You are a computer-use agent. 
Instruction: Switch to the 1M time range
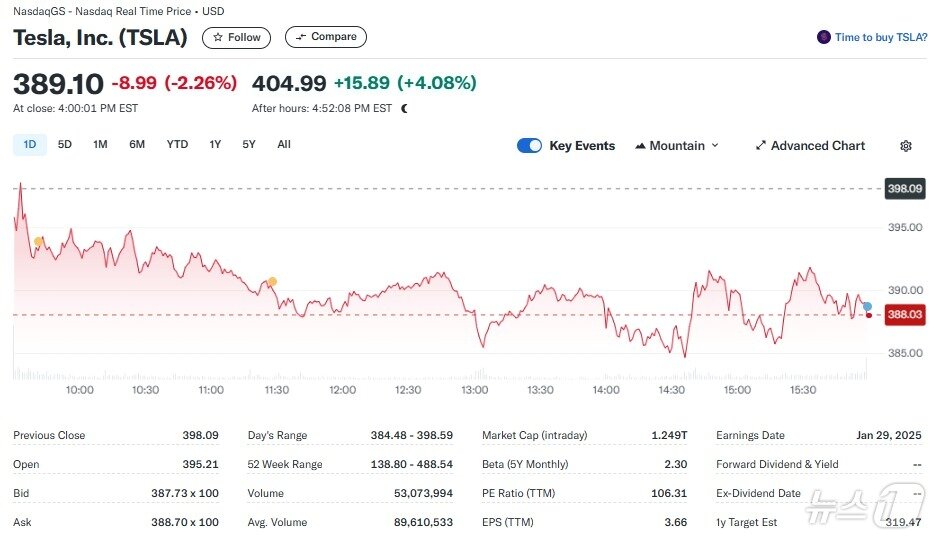100,144
